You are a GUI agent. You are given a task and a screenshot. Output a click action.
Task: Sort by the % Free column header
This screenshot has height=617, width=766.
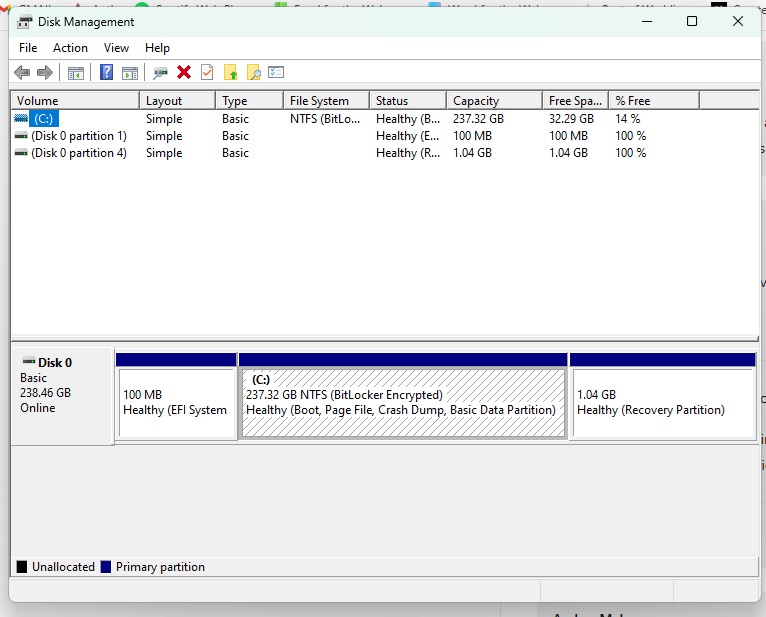654,101
